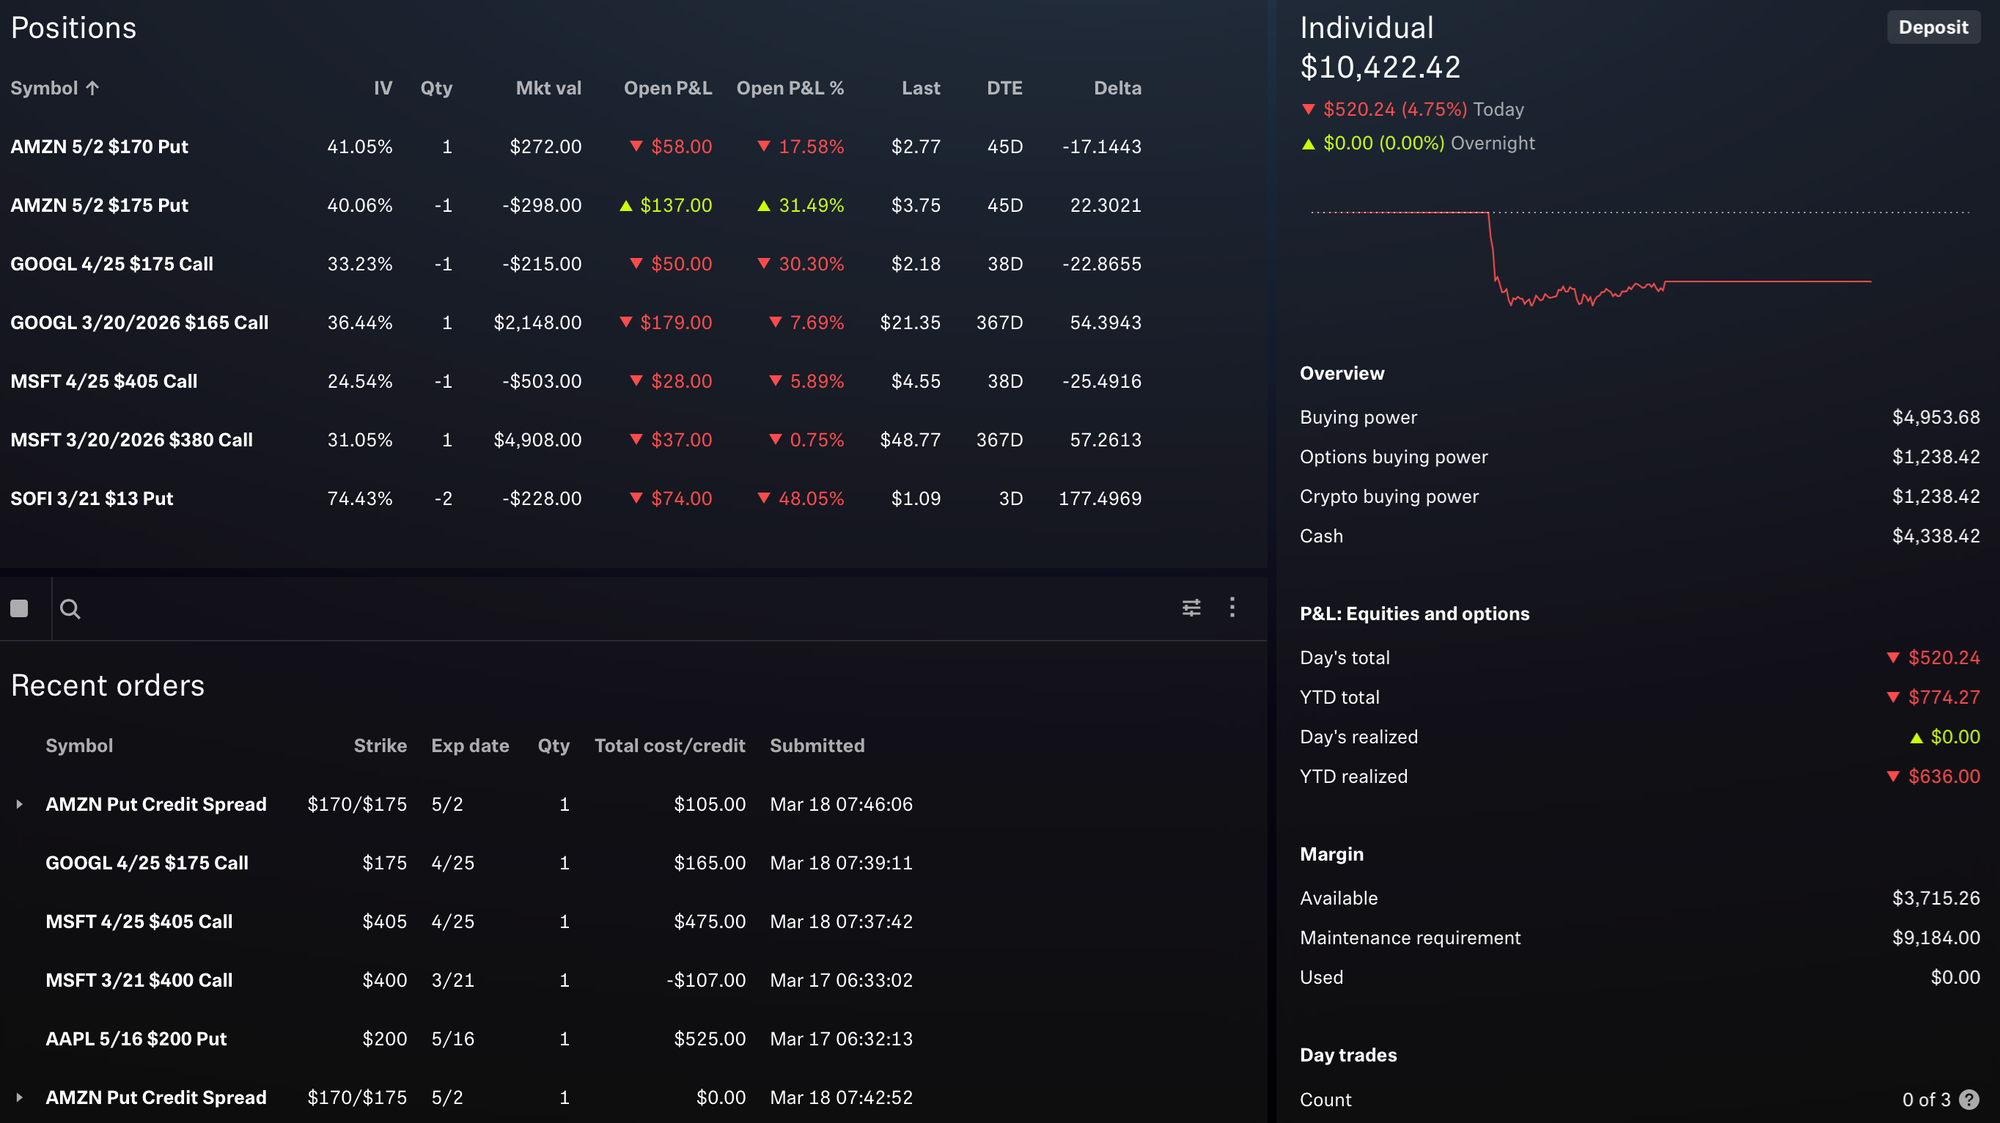Select the MSFT 3/21 $400 Call order
2000x1123 pixels.
(479, 981)
